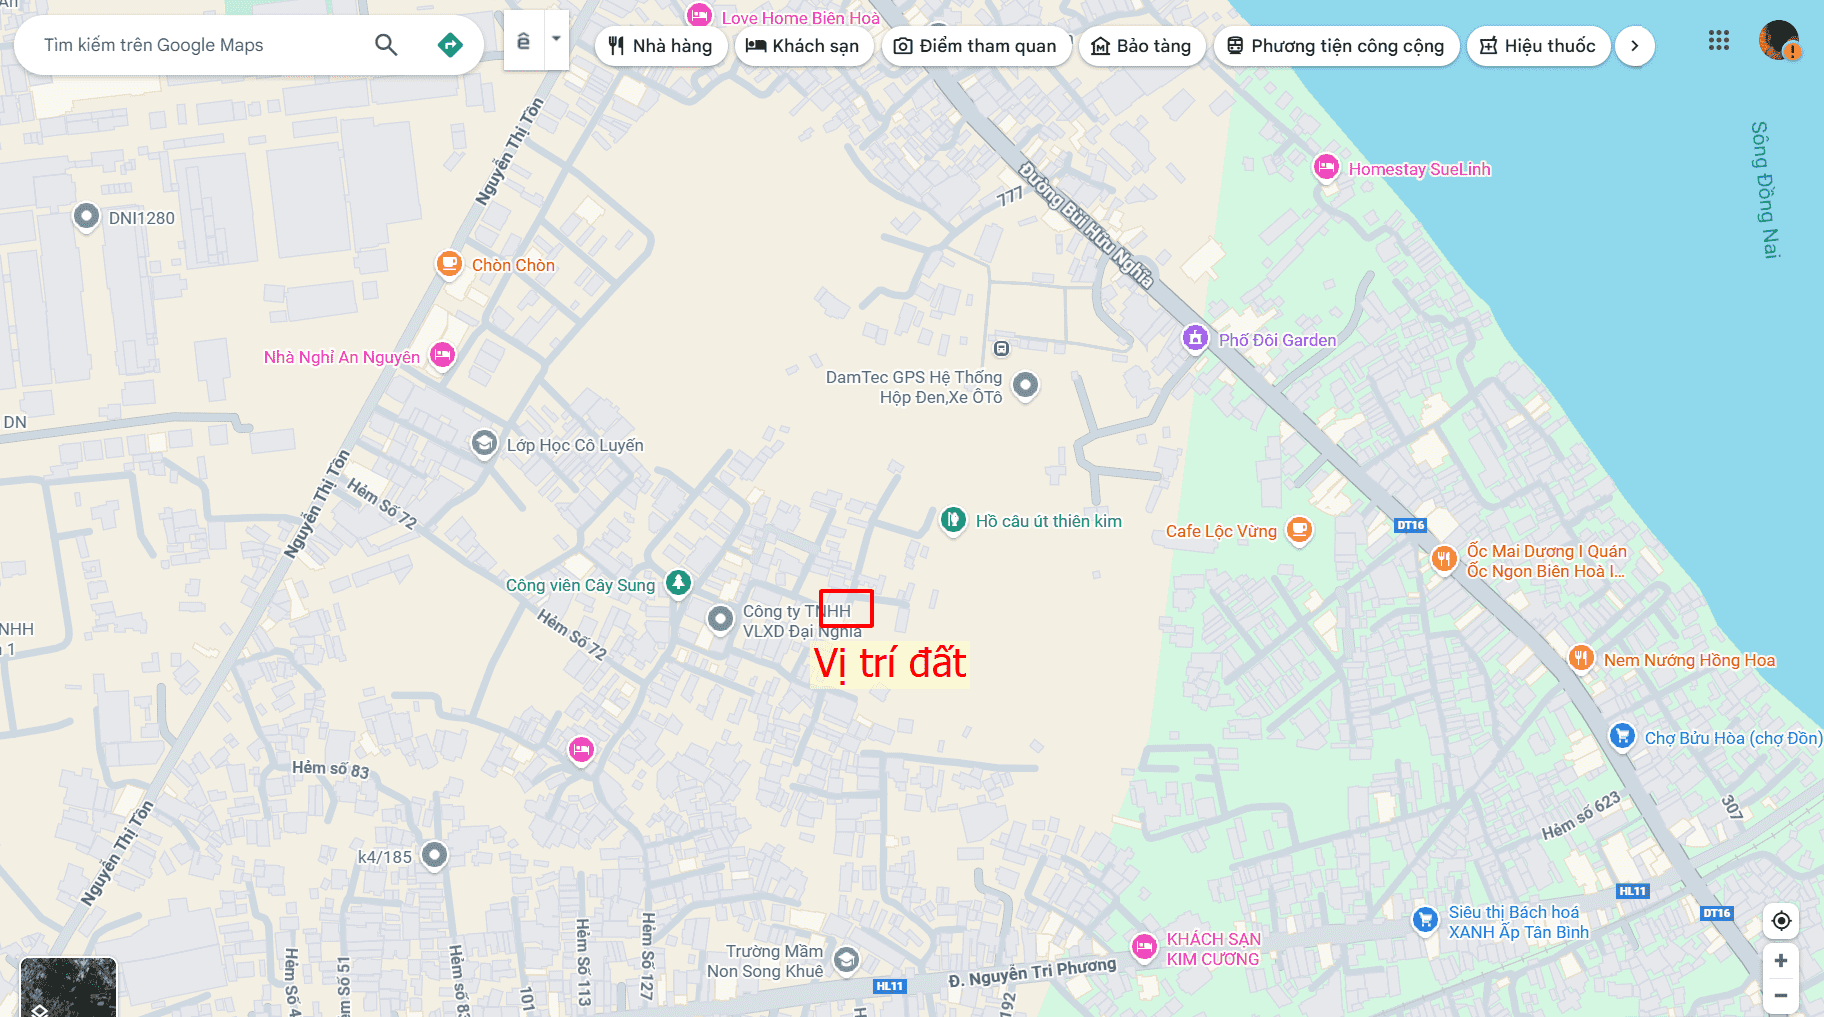This screenshot has height=1017, width=1824.
Task: Filter by Nhà hàng category
Action: pyautogui.click(x=661, y=46)
